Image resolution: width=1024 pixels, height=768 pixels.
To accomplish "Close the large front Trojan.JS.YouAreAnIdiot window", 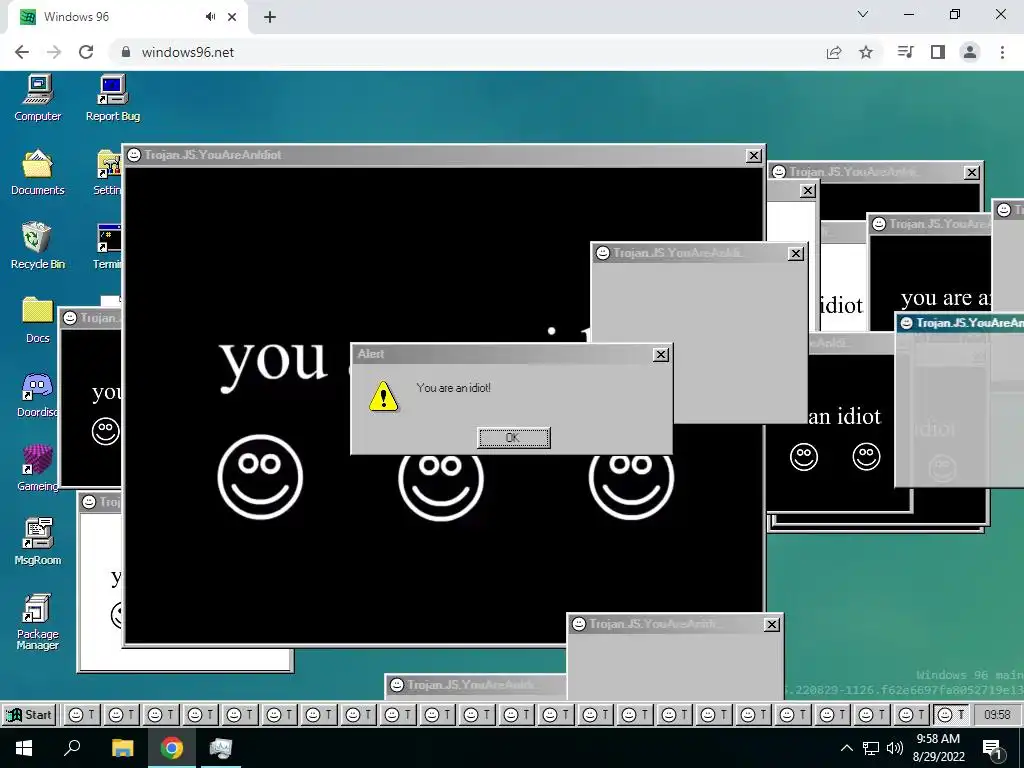I will point(754,155).
